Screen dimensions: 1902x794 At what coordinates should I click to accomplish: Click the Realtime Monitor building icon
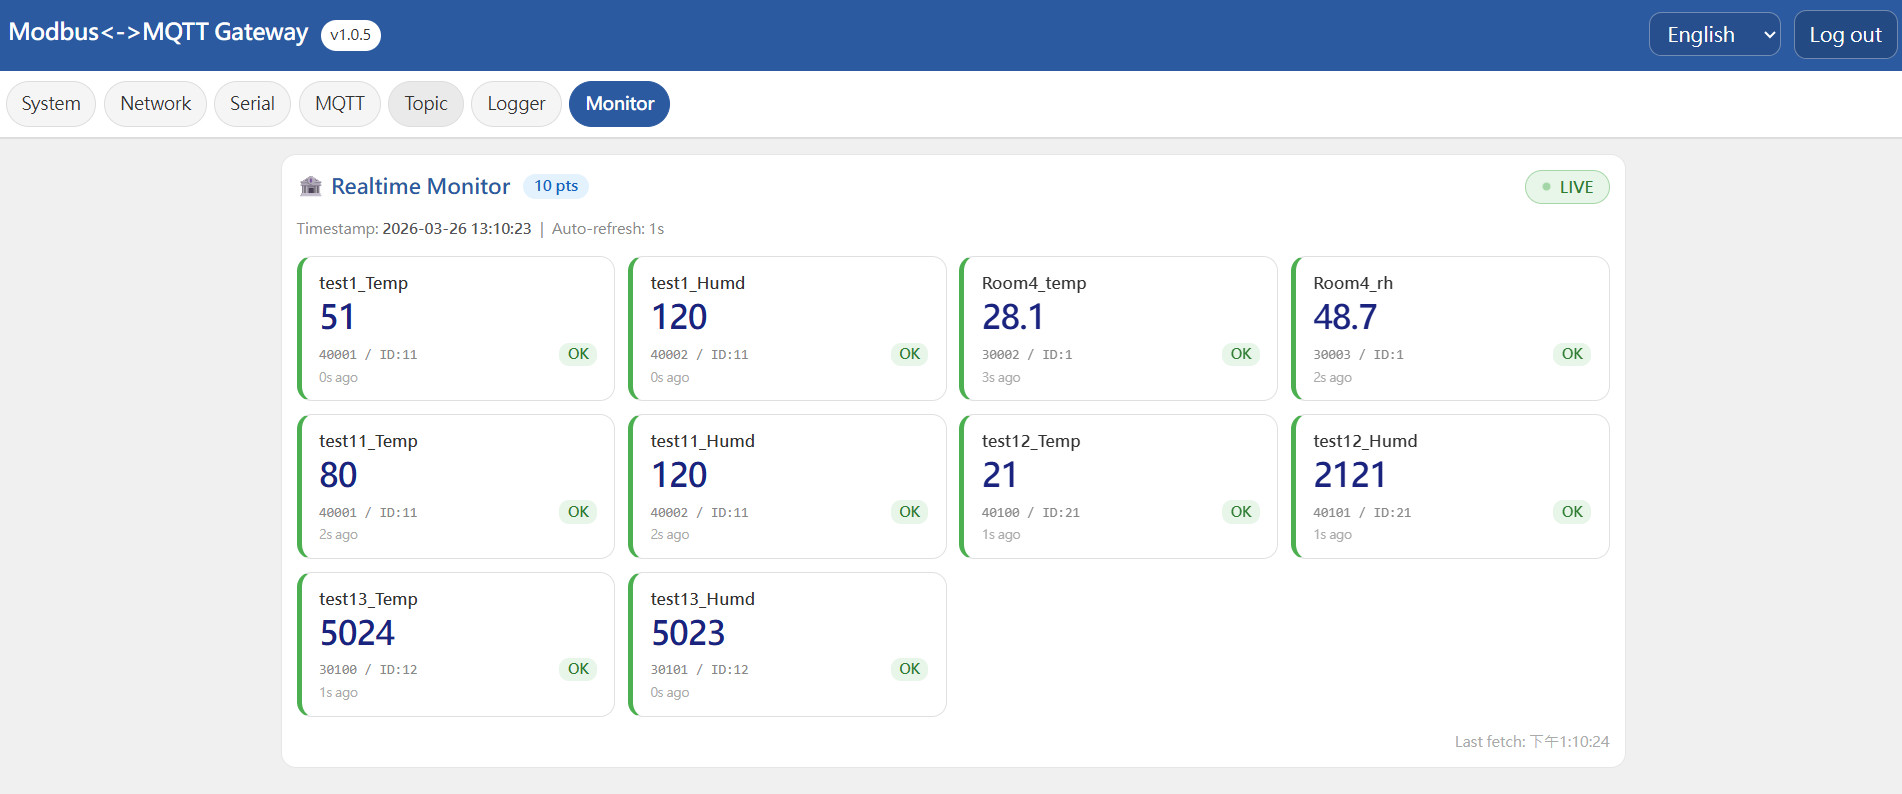pyautogui.click(x=311, y=186)
